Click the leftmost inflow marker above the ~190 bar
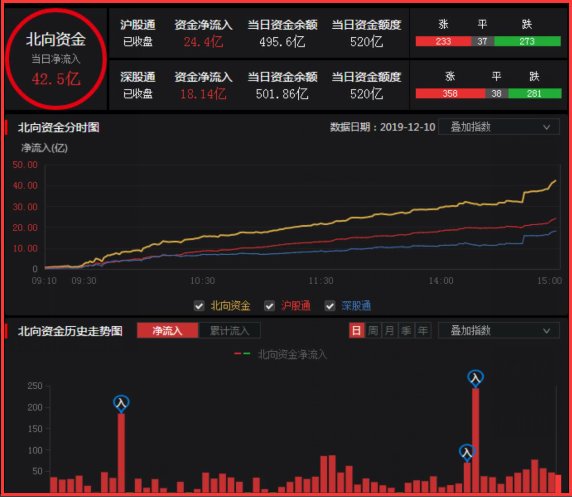The width and height of the screenshot is (572, 497). [121, 403]
